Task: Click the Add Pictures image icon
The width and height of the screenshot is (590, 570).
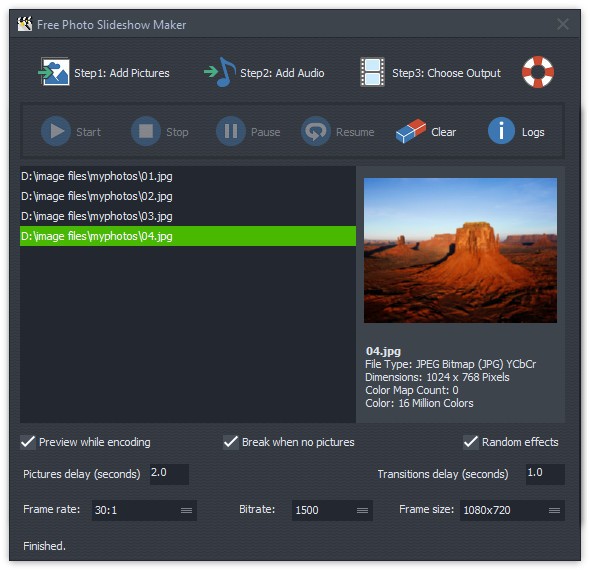Action: [x=54, y=71]
